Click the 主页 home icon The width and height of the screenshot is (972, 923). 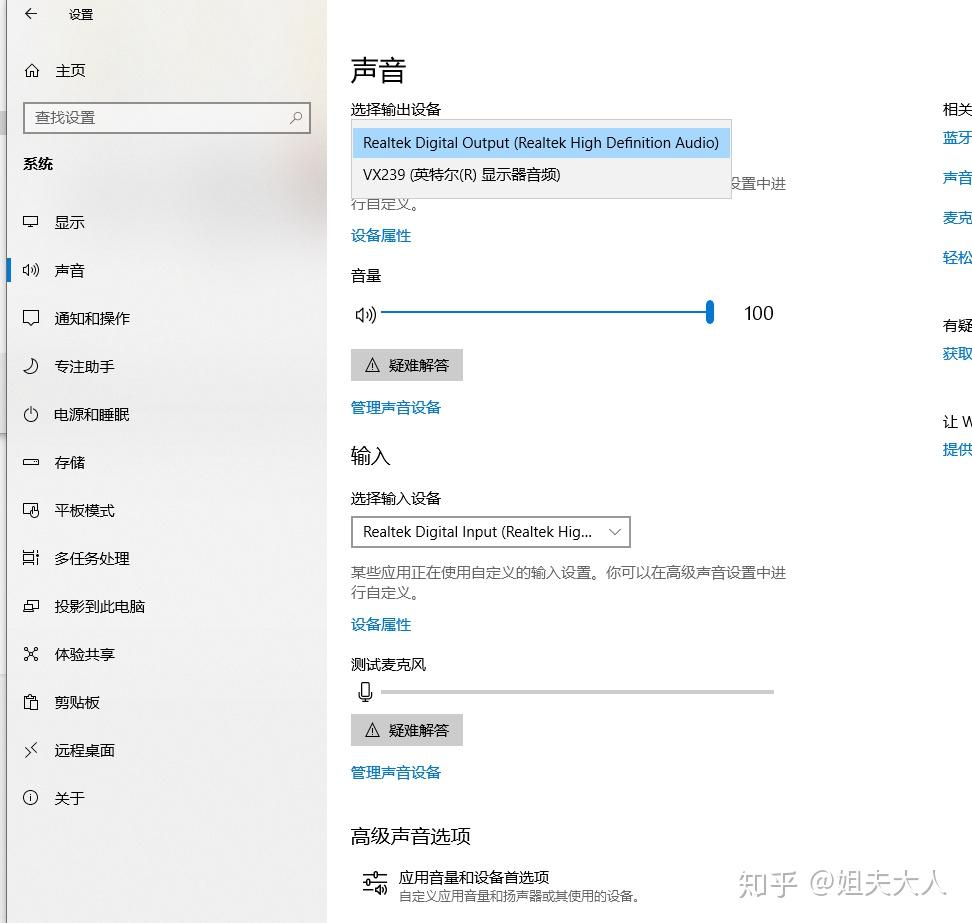pyautogui.click(x=33, y=70)
